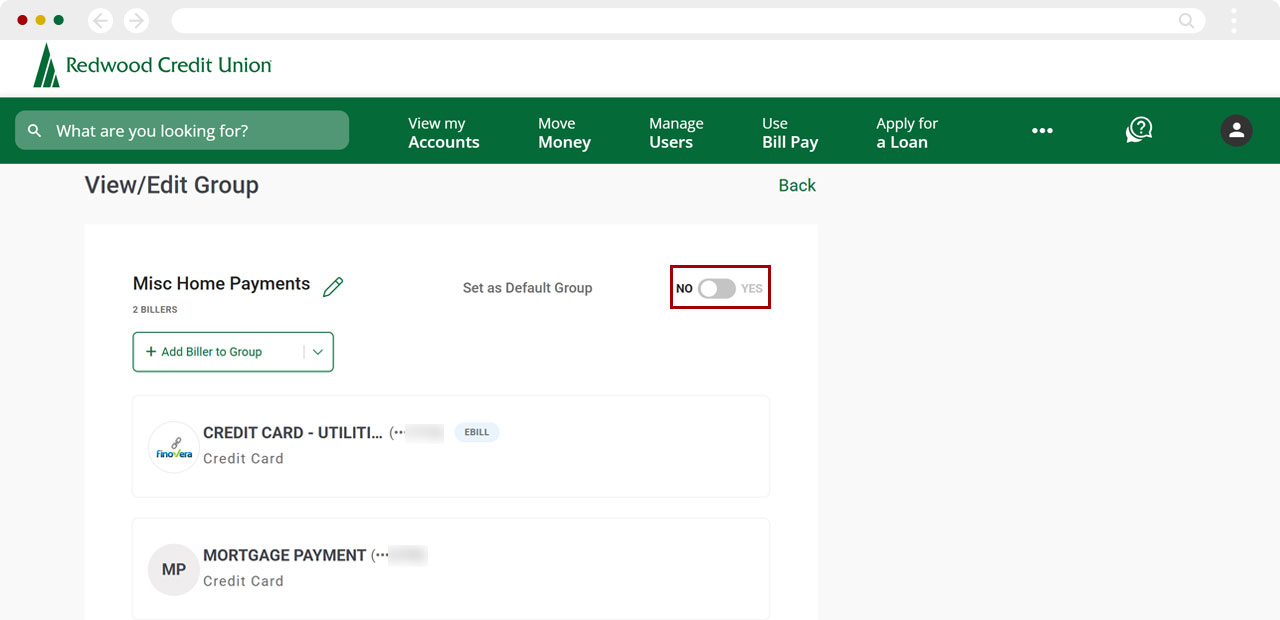The height and width of the screenshot is (620, 1280).
Task: Click the MP mortgage biller avatar
Action: point(174,569)
